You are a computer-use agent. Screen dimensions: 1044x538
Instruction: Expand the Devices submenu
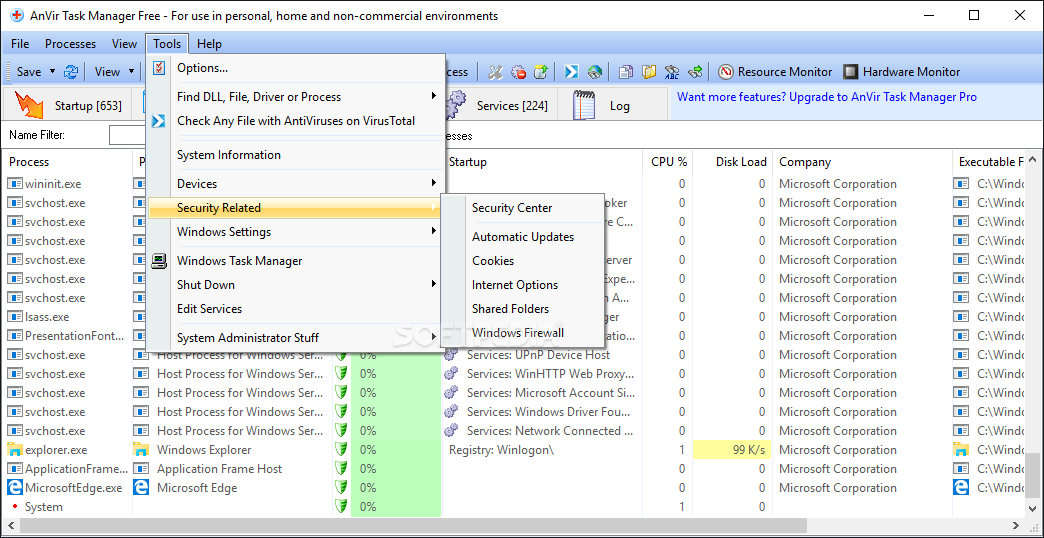(434, 183)
